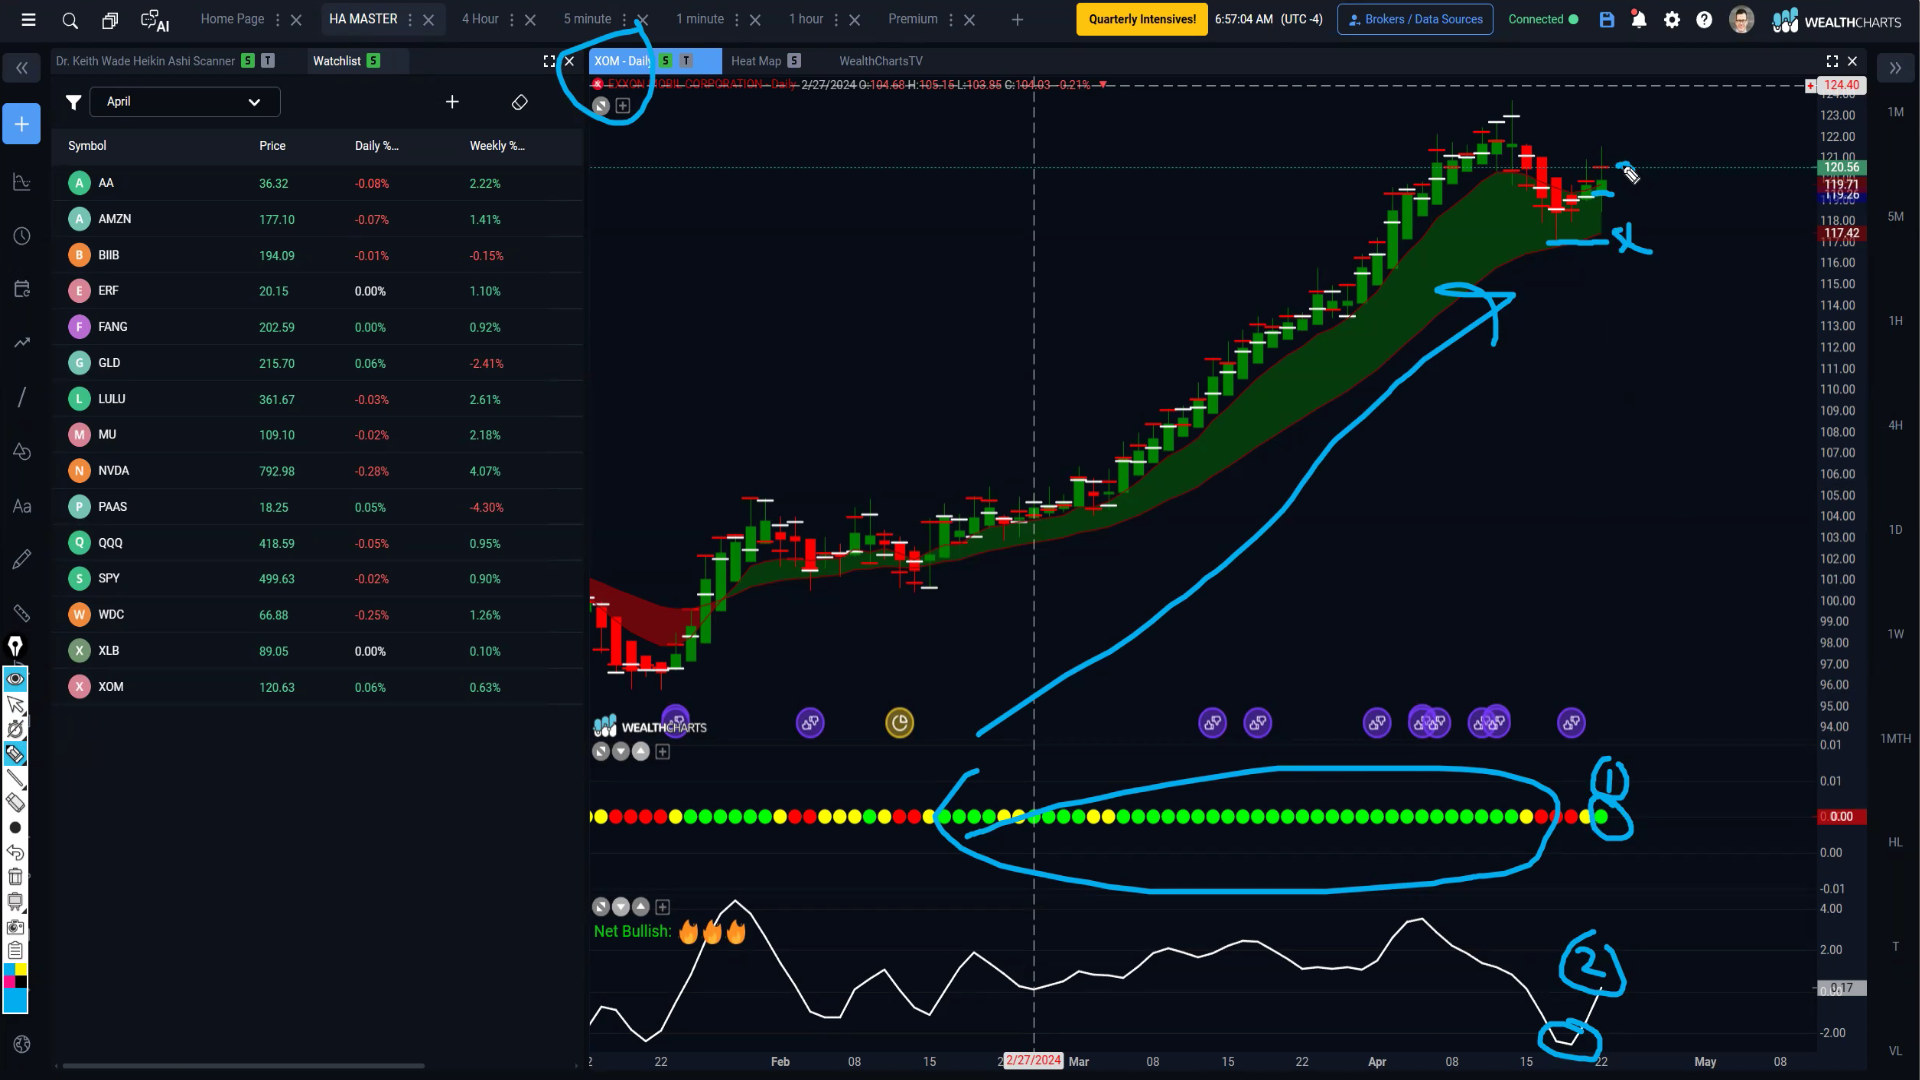The width and height of the screenshot is (1920, 1080).
Task: Toggle the T badge on the Heikin Ashi Scanner tab
Action: 268,61
